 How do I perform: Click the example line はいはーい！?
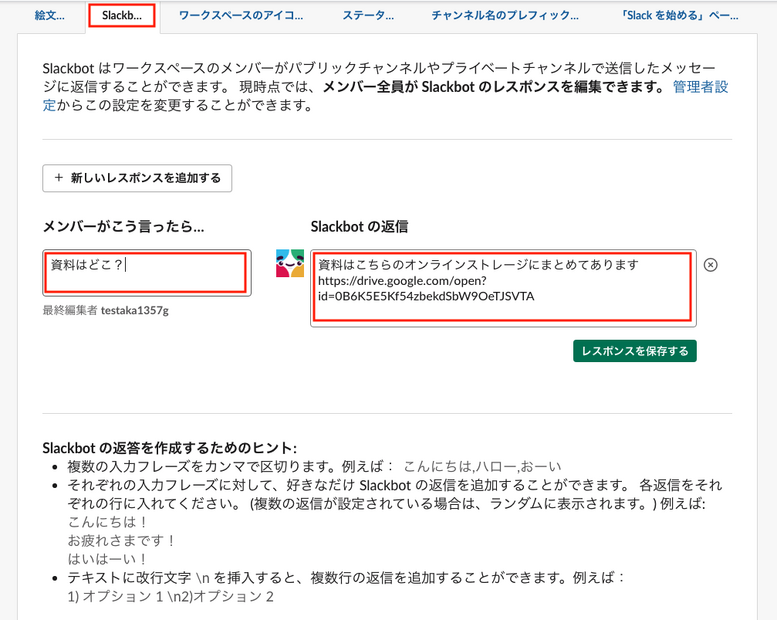[108, 559]
